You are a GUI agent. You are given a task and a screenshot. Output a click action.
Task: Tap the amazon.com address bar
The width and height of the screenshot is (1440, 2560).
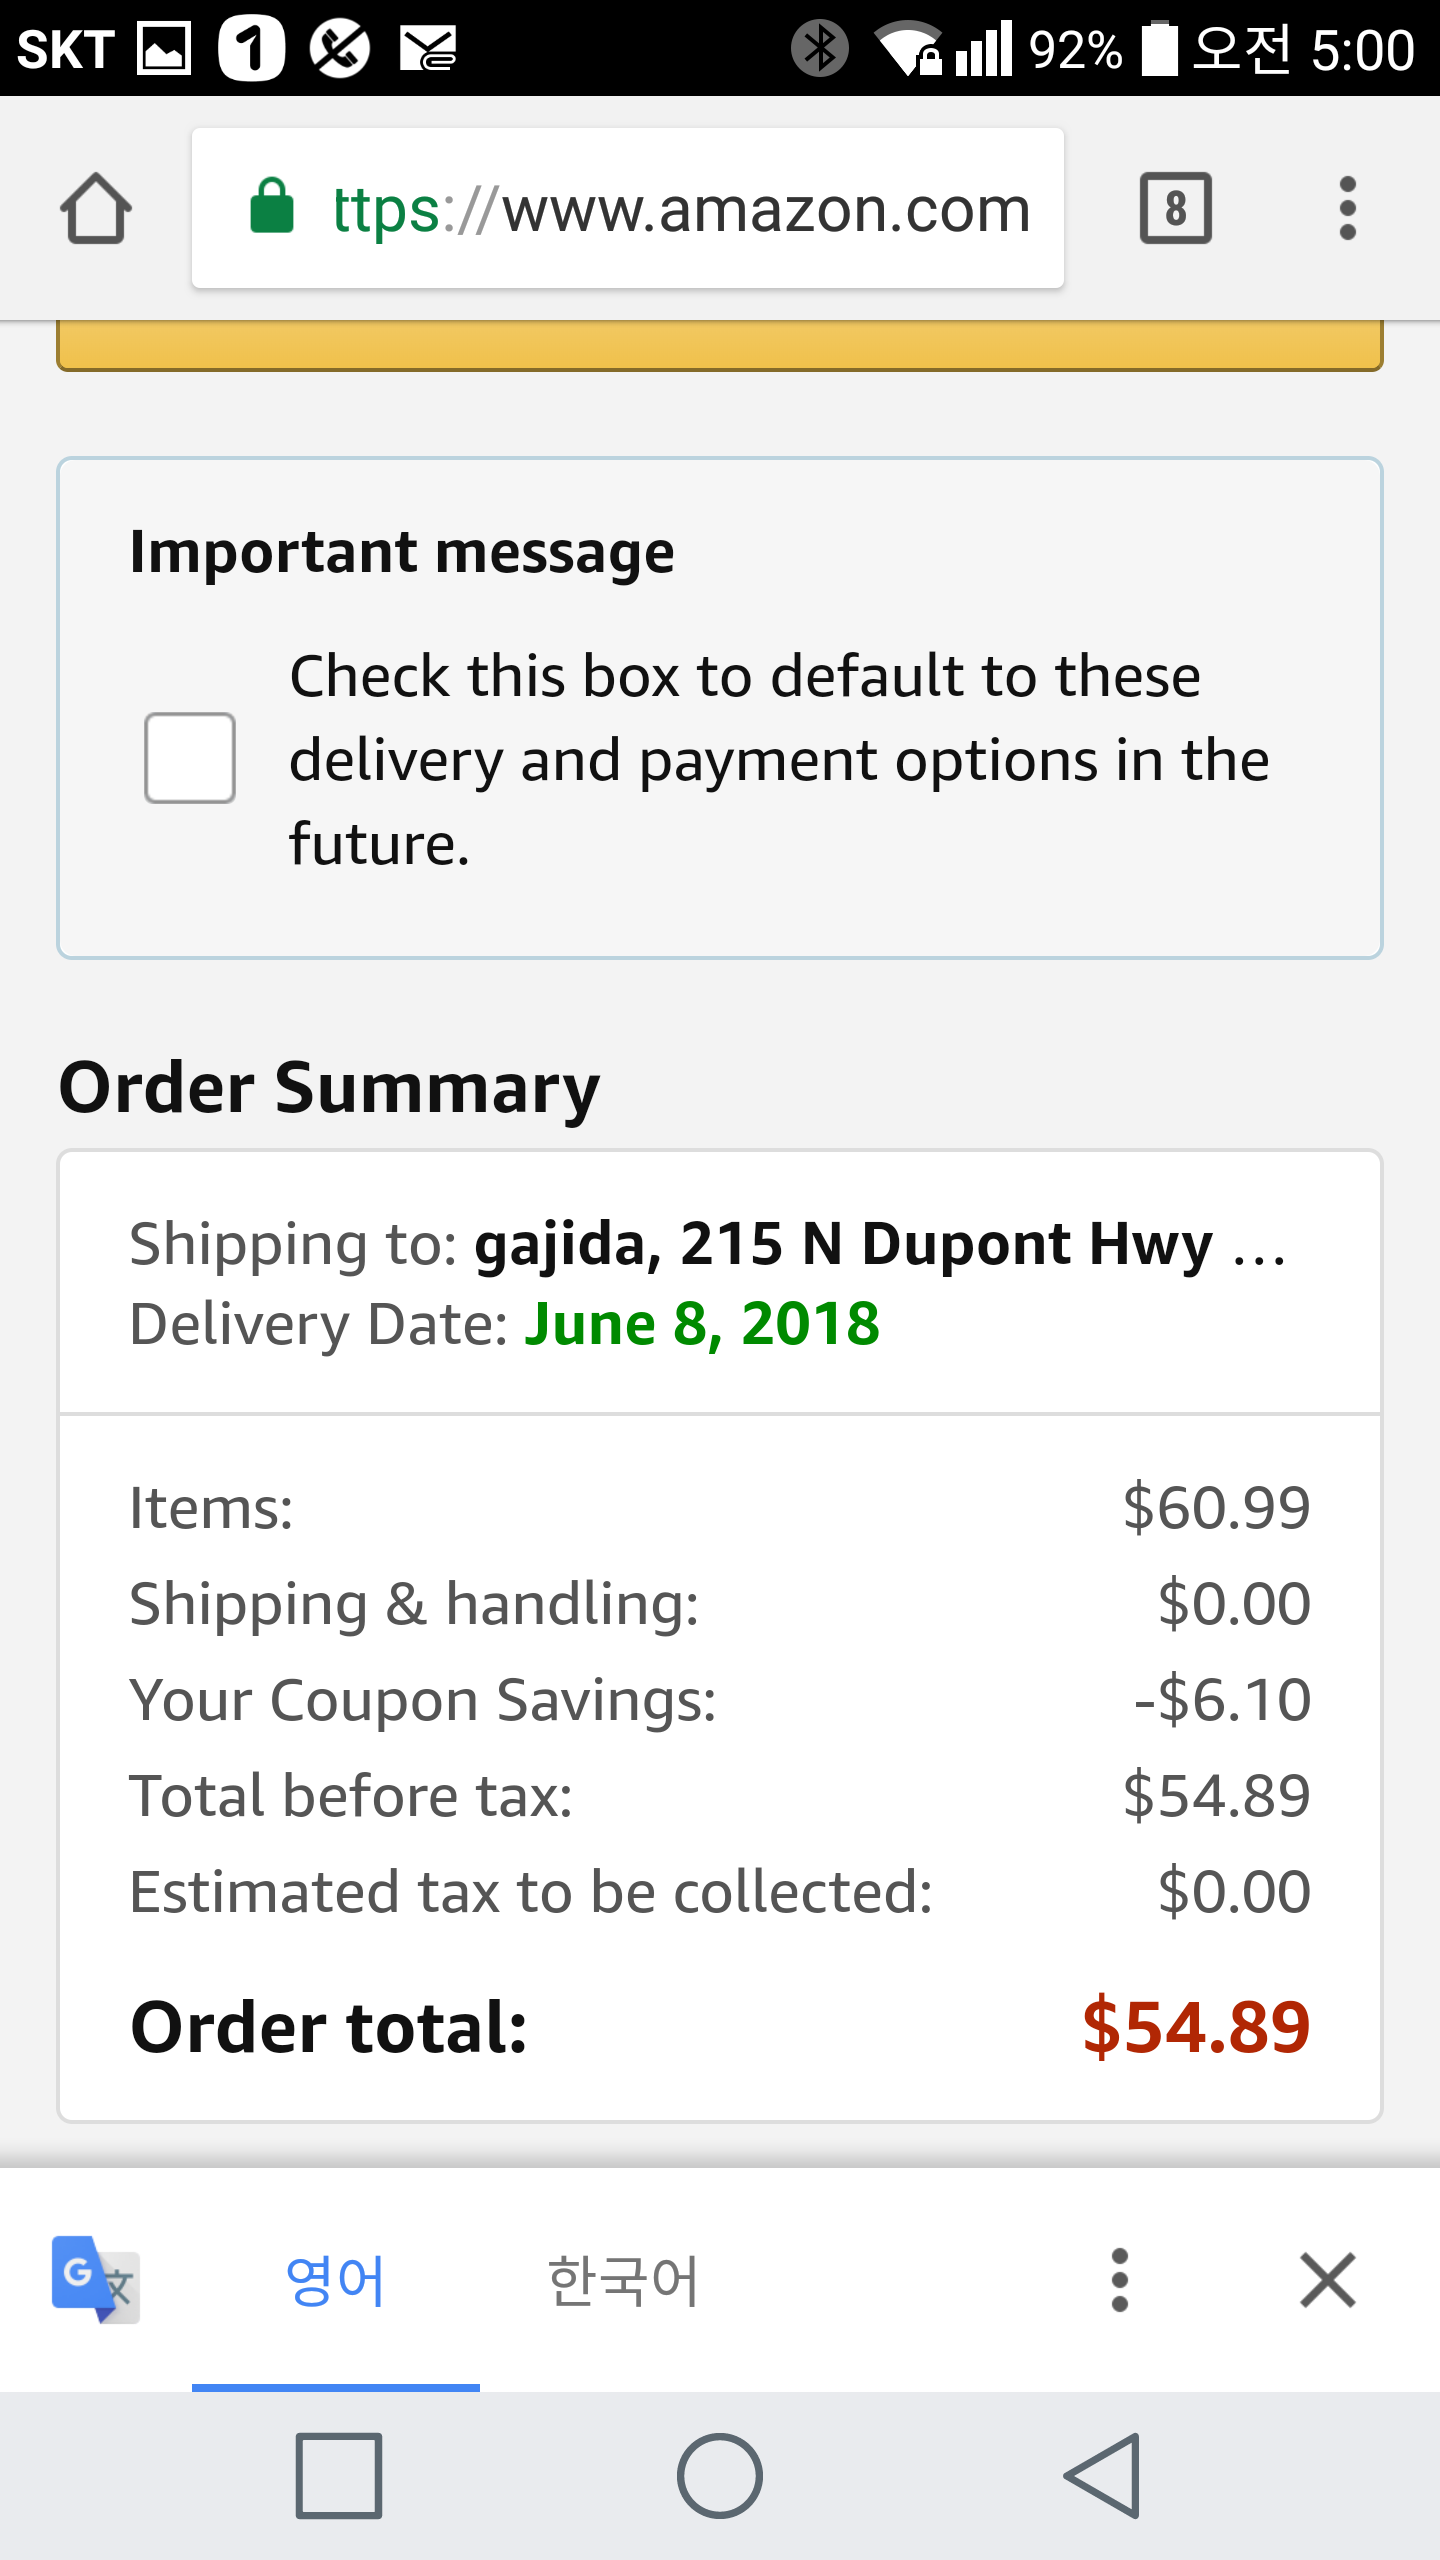coord(680,209)
